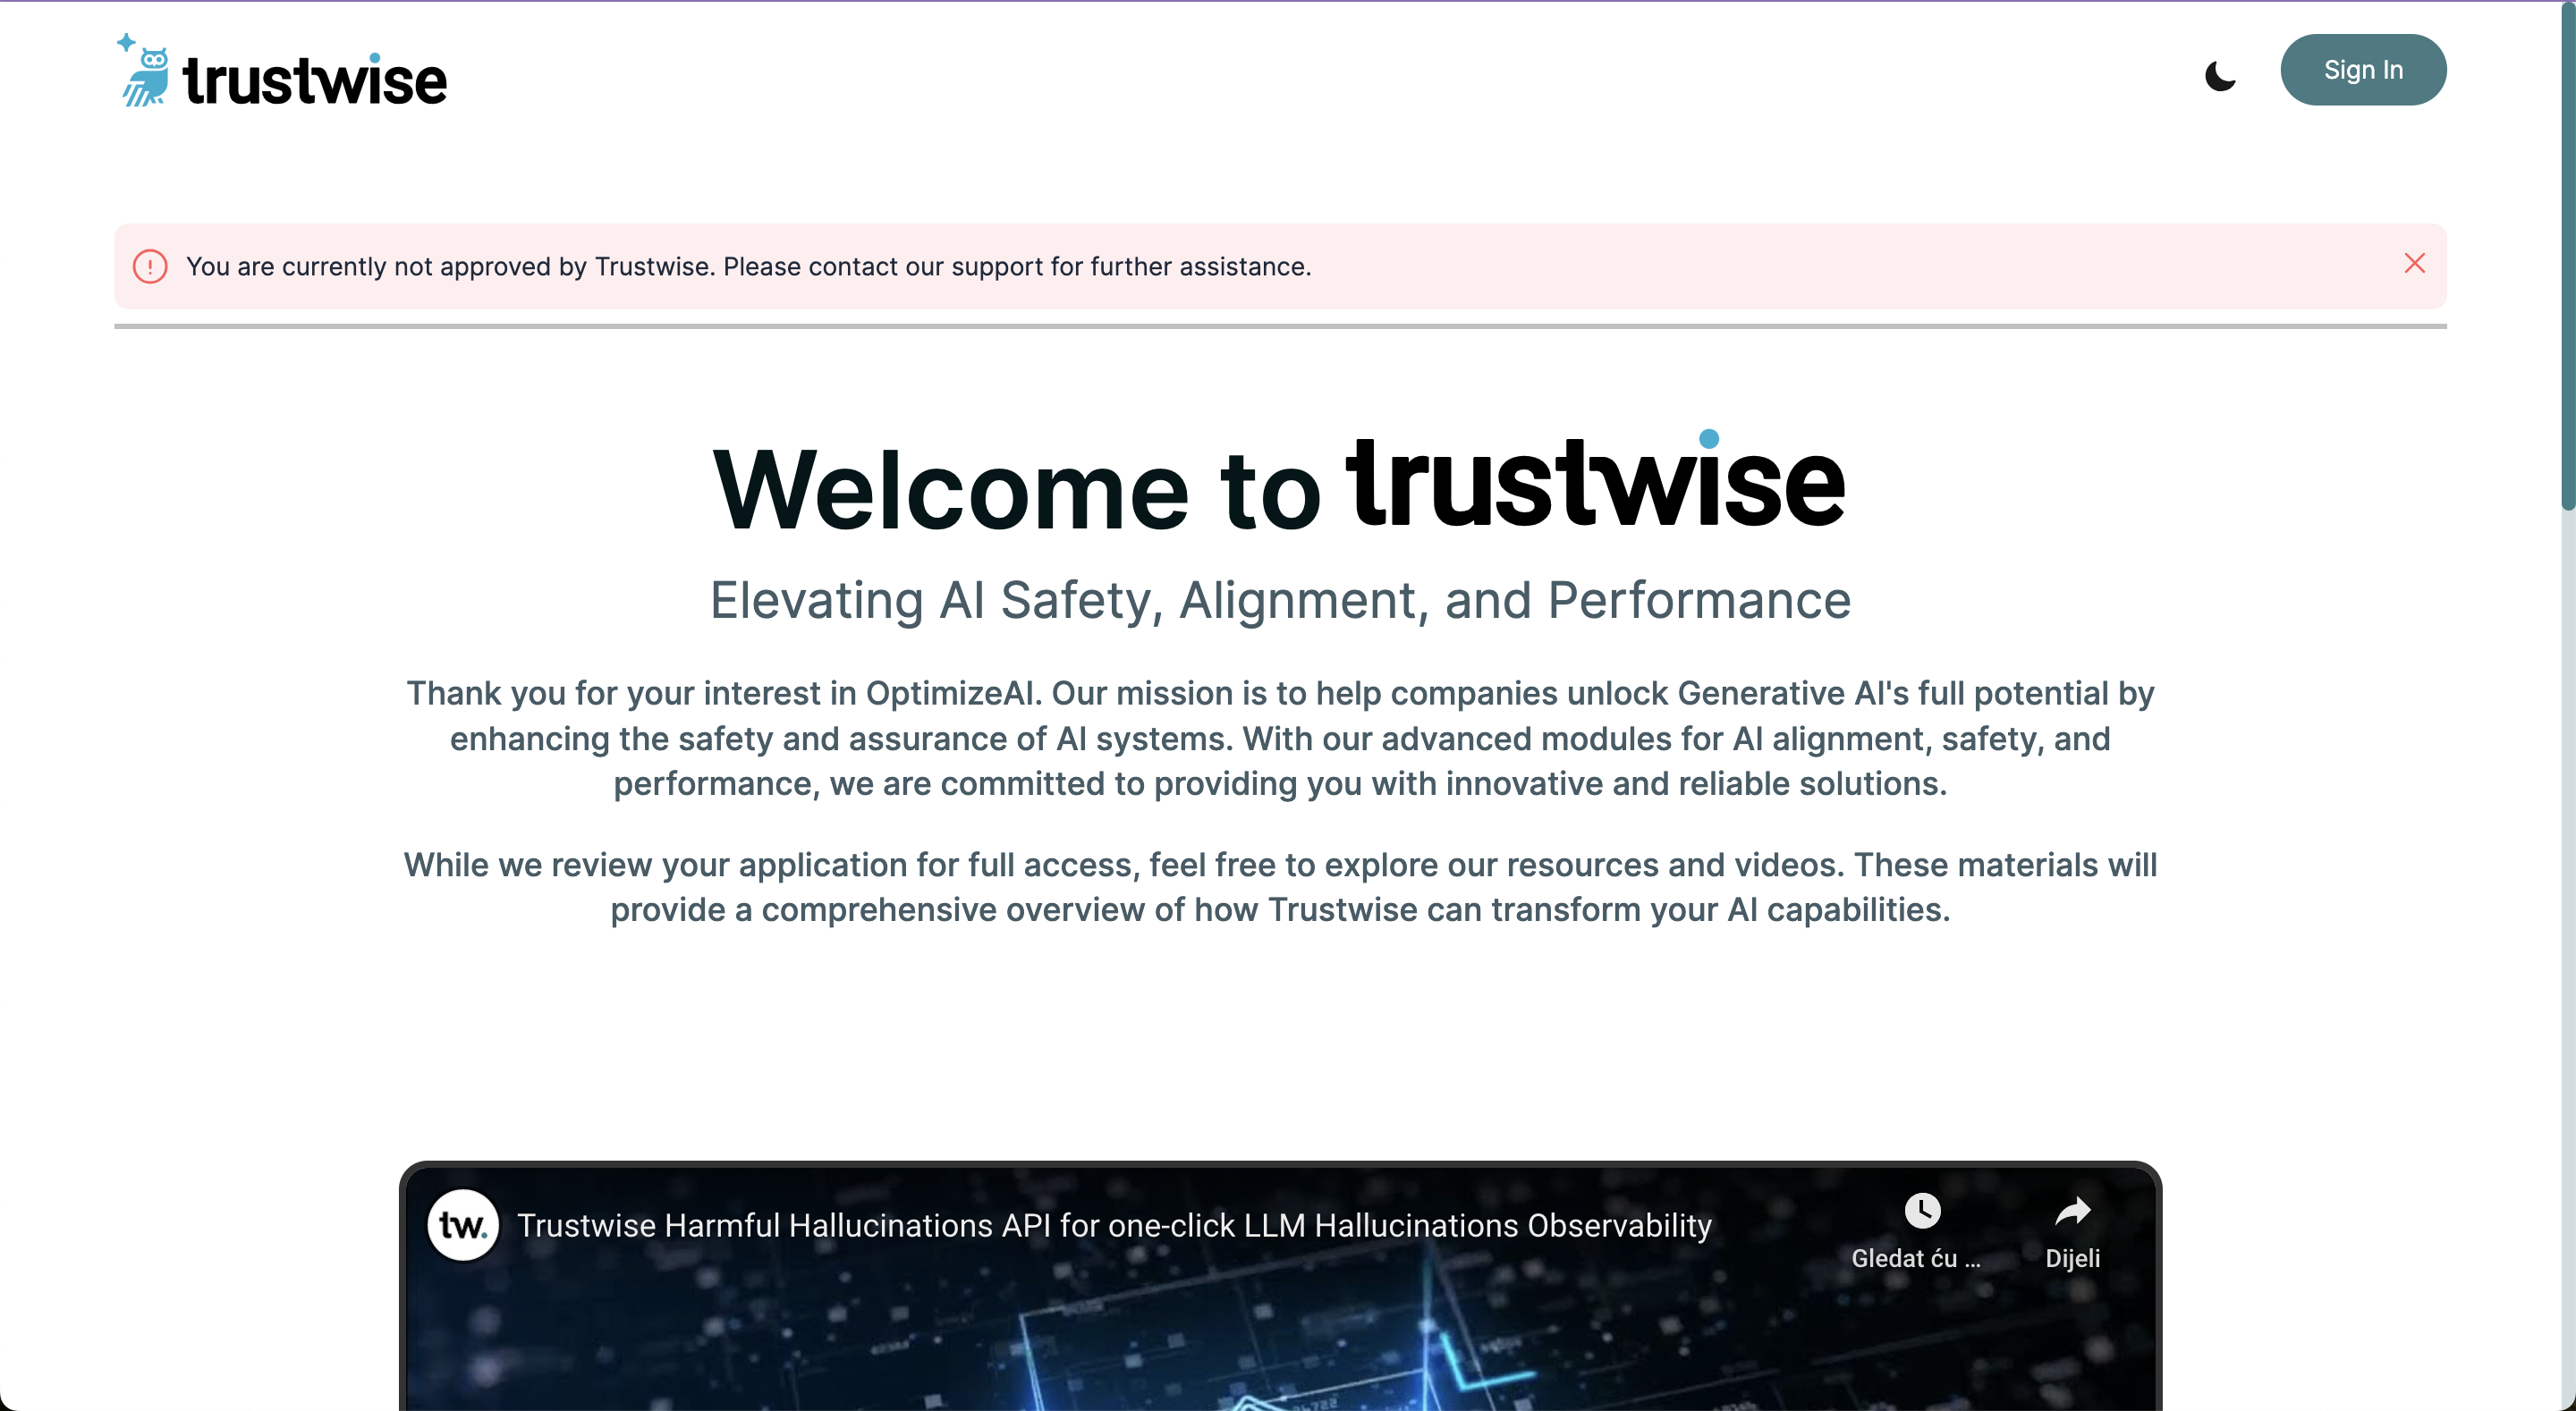
Task: Click paragraph starting 'While we review your application'
Action: click(x=1280, y=887)
